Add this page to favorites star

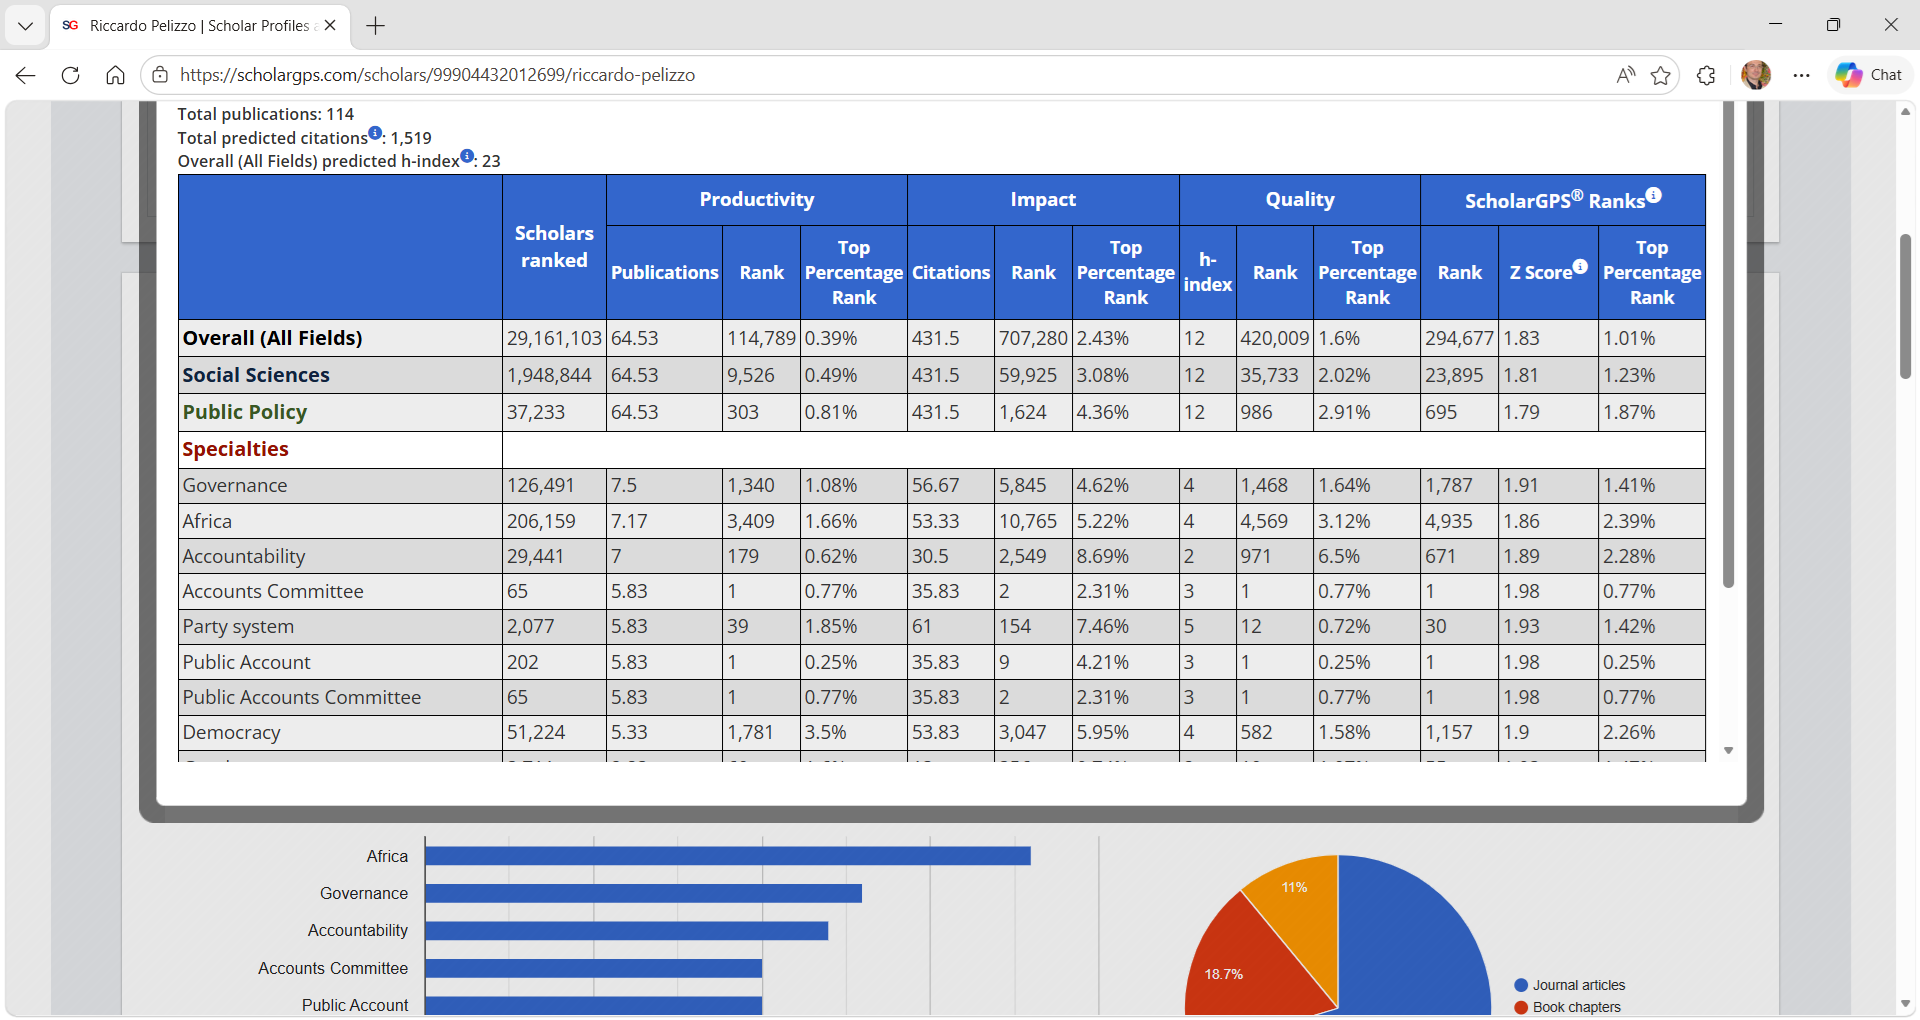[1661, 75]
